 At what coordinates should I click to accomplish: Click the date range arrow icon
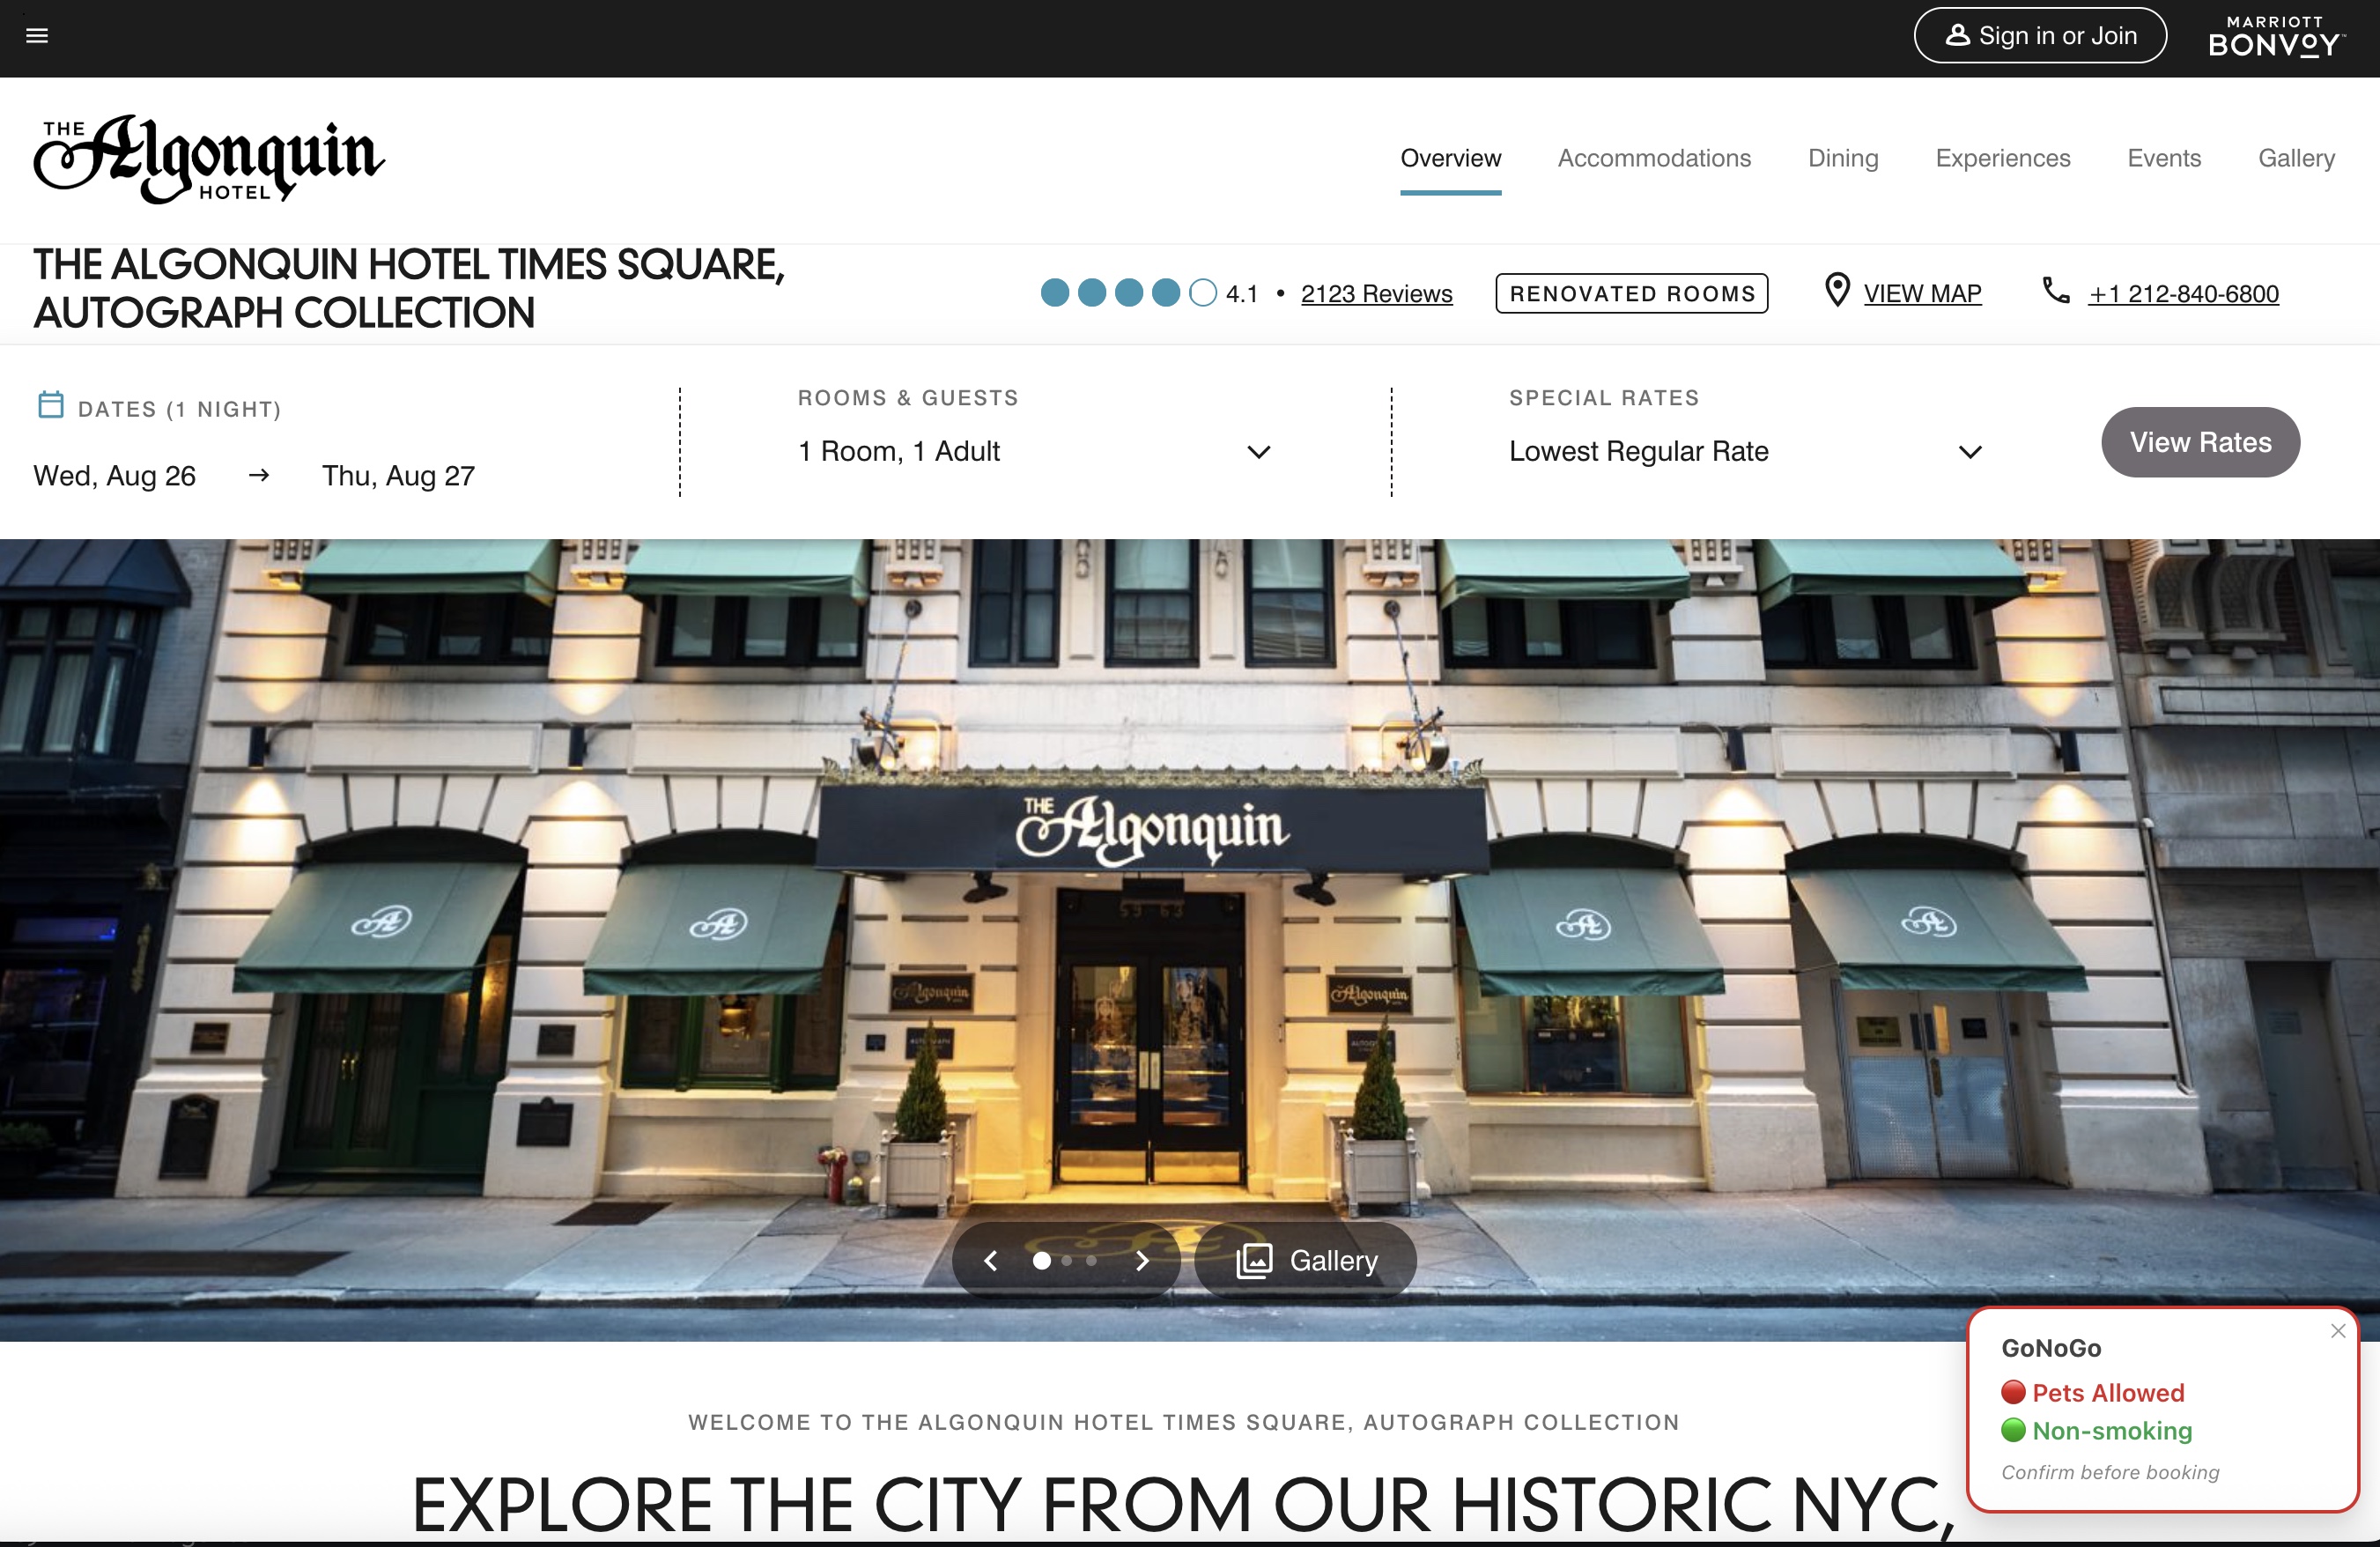click(259, 475)
